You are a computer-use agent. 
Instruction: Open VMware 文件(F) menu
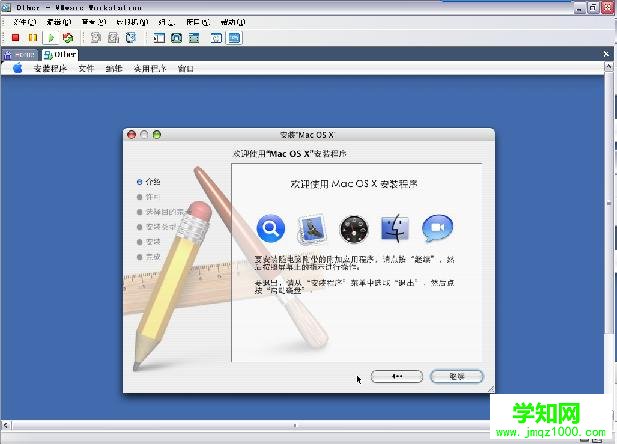[24, 22]
